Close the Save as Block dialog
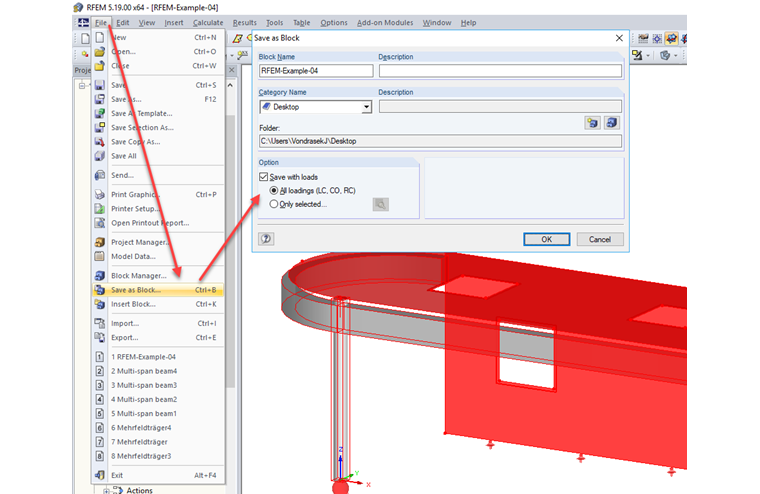This screenshot has width=760, height=494. click(619, 38)
